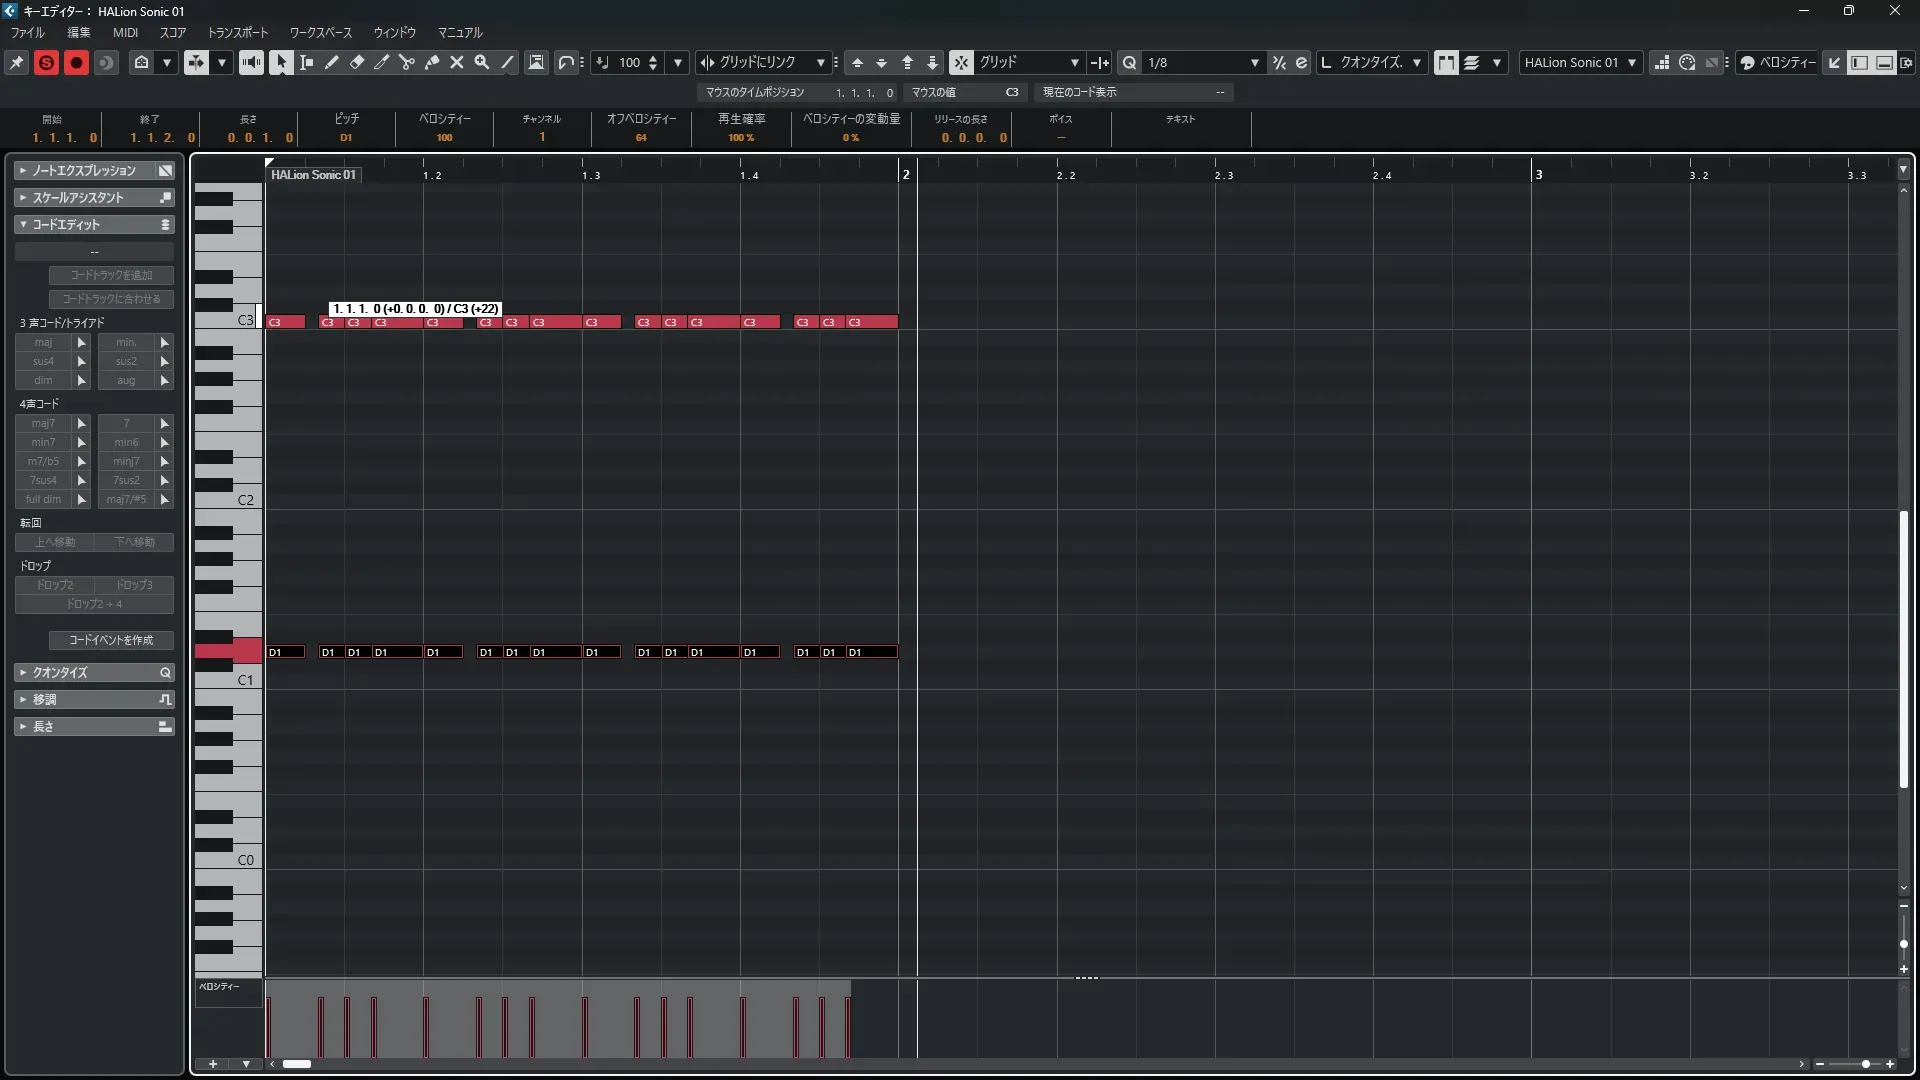Image resolution: width=1920 pixels, height=1080 pixels.
Task: Toggle the Solo editor button
Action: pyautogui.click(x=46, y=62)
